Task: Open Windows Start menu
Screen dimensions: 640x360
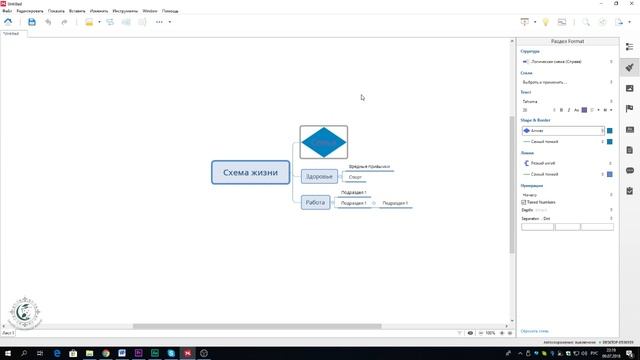Action: click(x=8, y=353)
